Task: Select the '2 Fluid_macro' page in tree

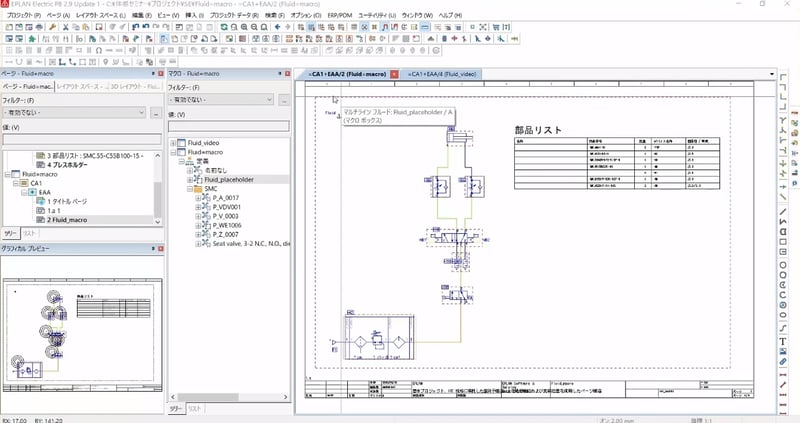Action: [67, 220]
